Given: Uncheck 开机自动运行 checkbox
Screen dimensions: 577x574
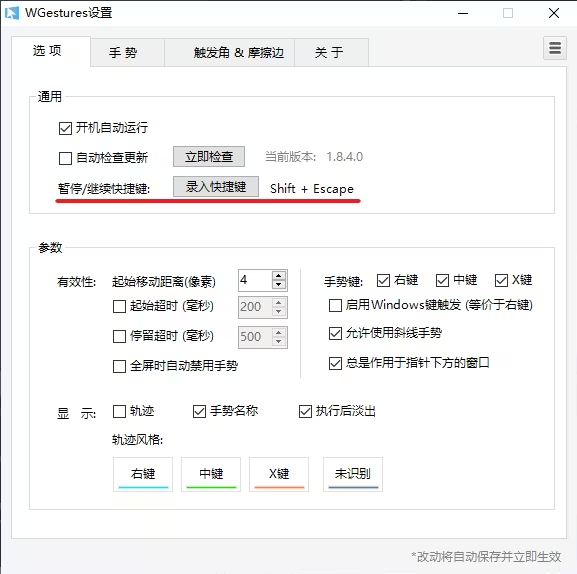Looking at the screenshot, I should pos(65,128).
